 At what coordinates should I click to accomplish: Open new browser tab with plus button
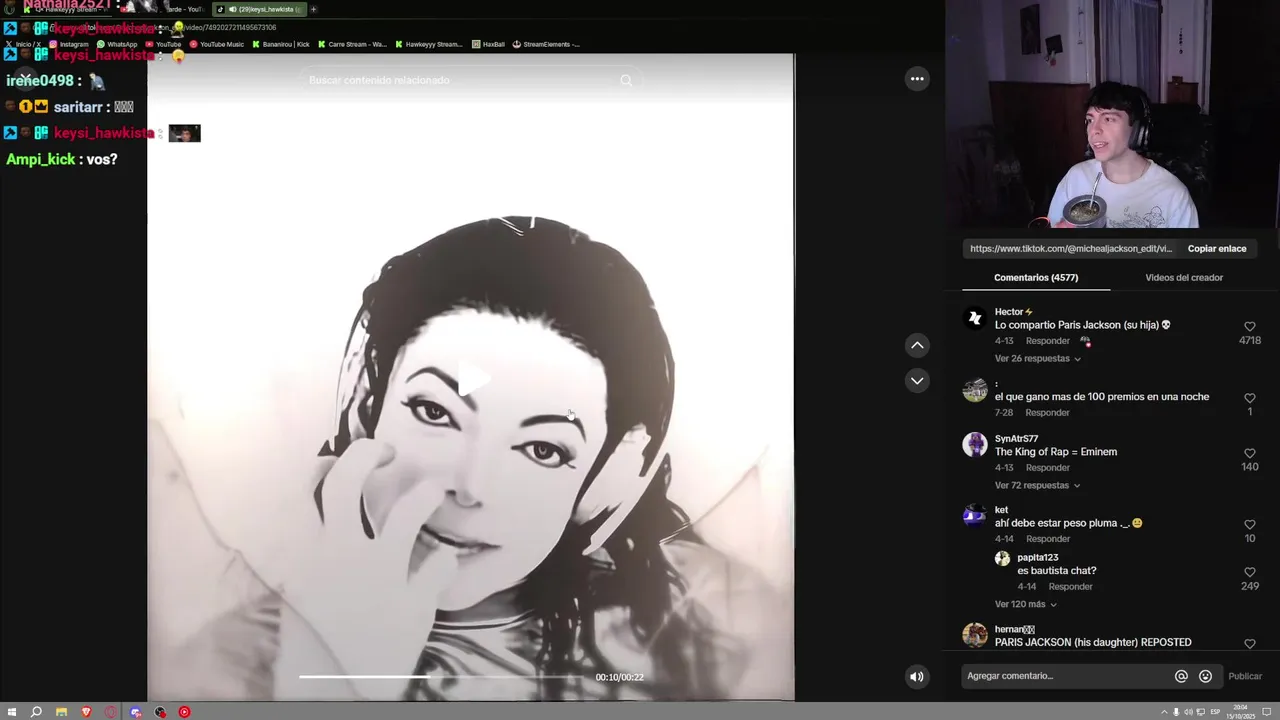point(313,9)
